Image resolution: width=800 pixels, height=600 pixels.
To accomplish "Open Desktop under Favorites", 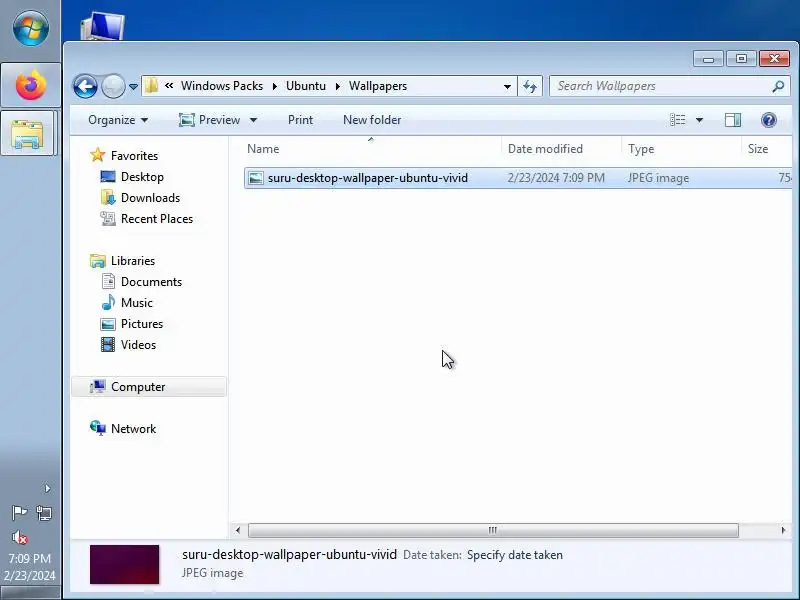I will (142, 177).
